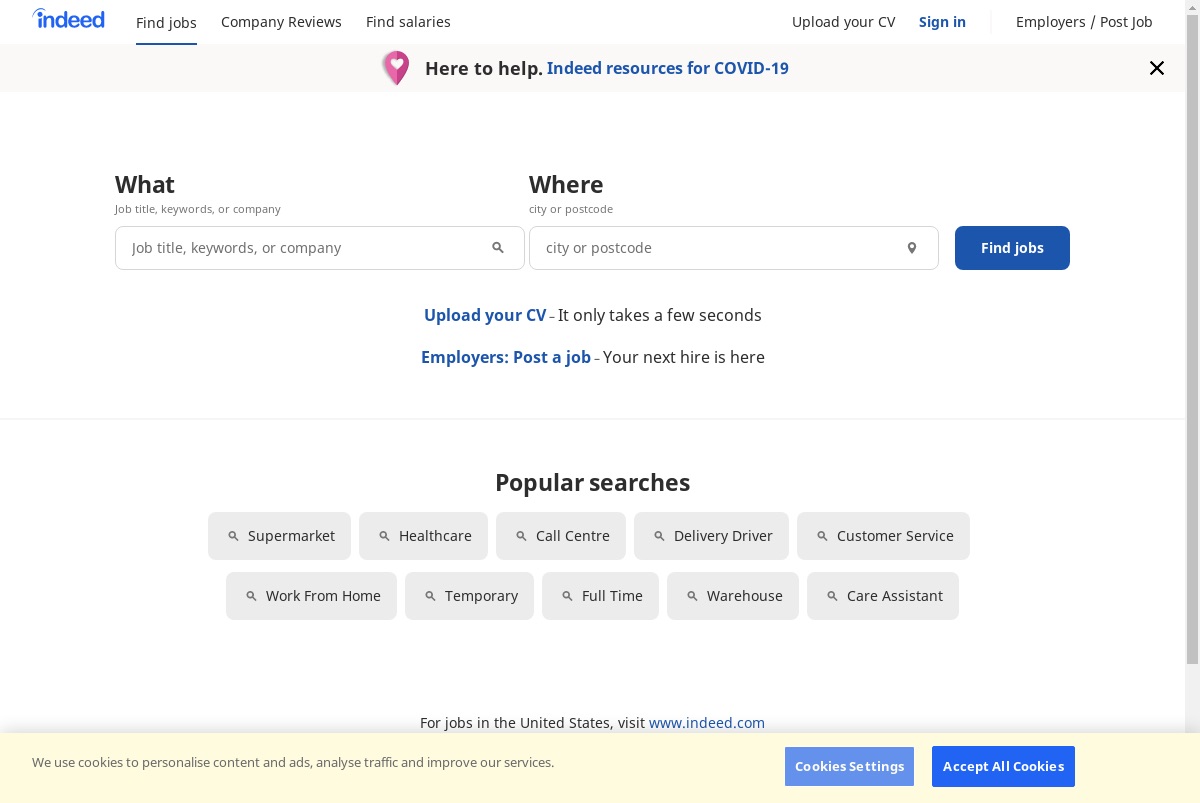The image size is (1200, 803).
Task: Select the Delivery Driver popular search
Action: pyautogui.click(x=711, y=536)
